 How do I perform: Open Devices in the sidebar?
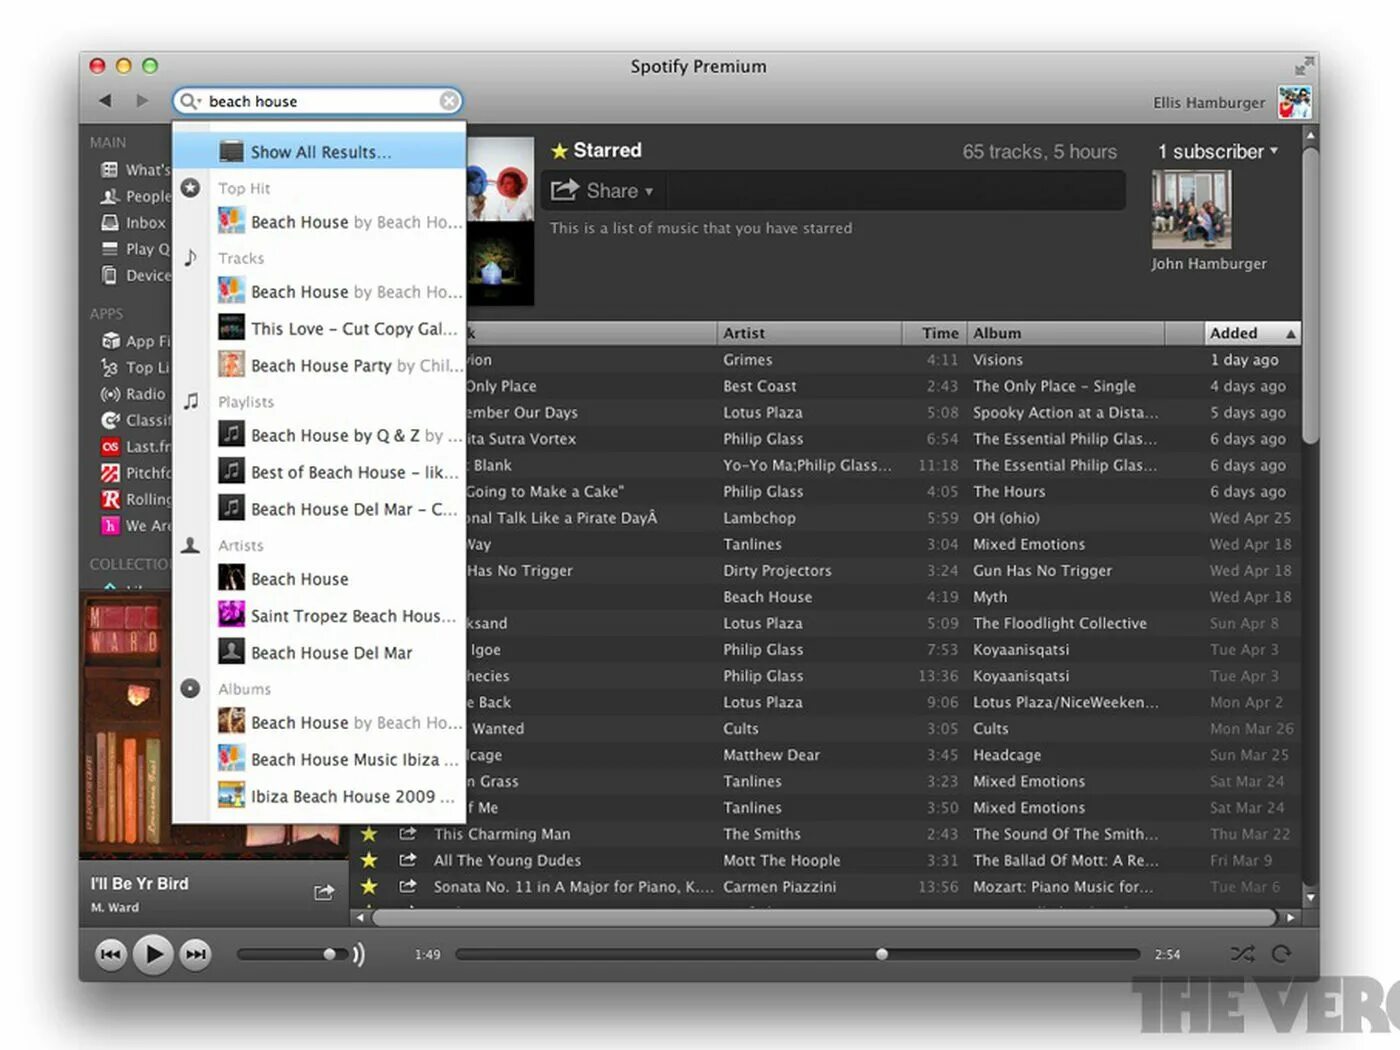pyautogui.click(x=135, y=275)
